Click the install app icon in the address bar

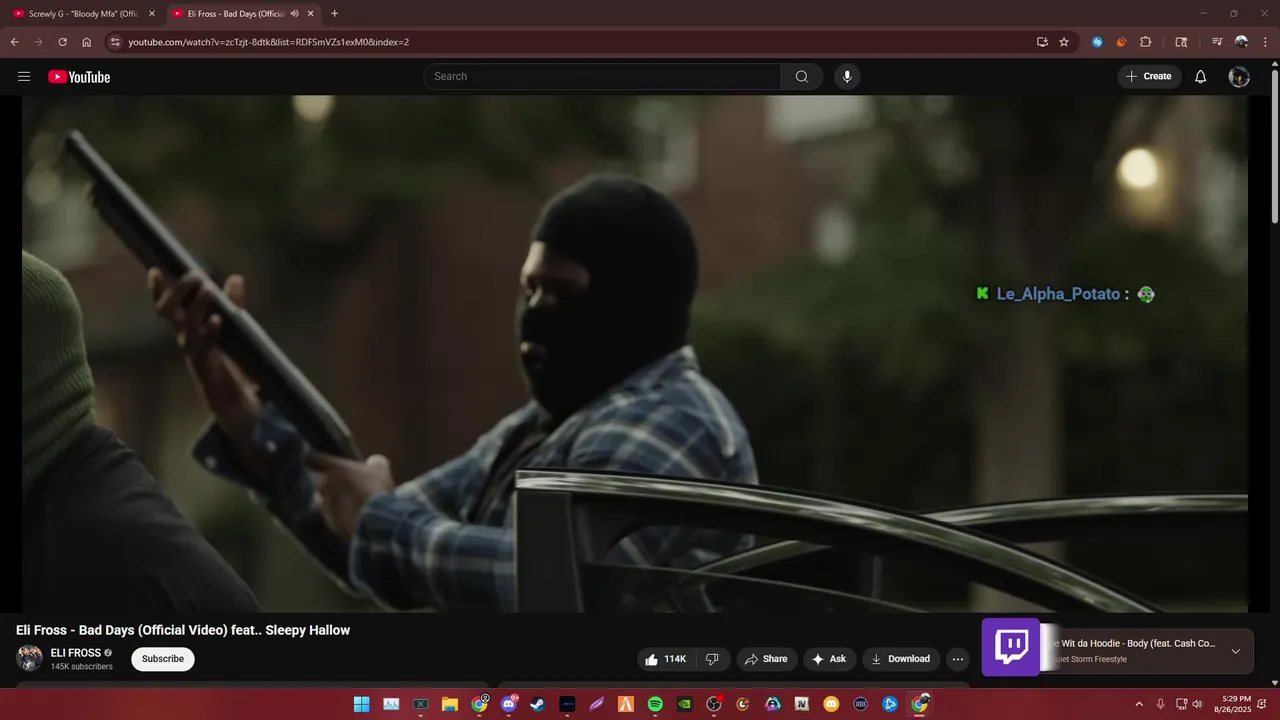[1042, 42]
